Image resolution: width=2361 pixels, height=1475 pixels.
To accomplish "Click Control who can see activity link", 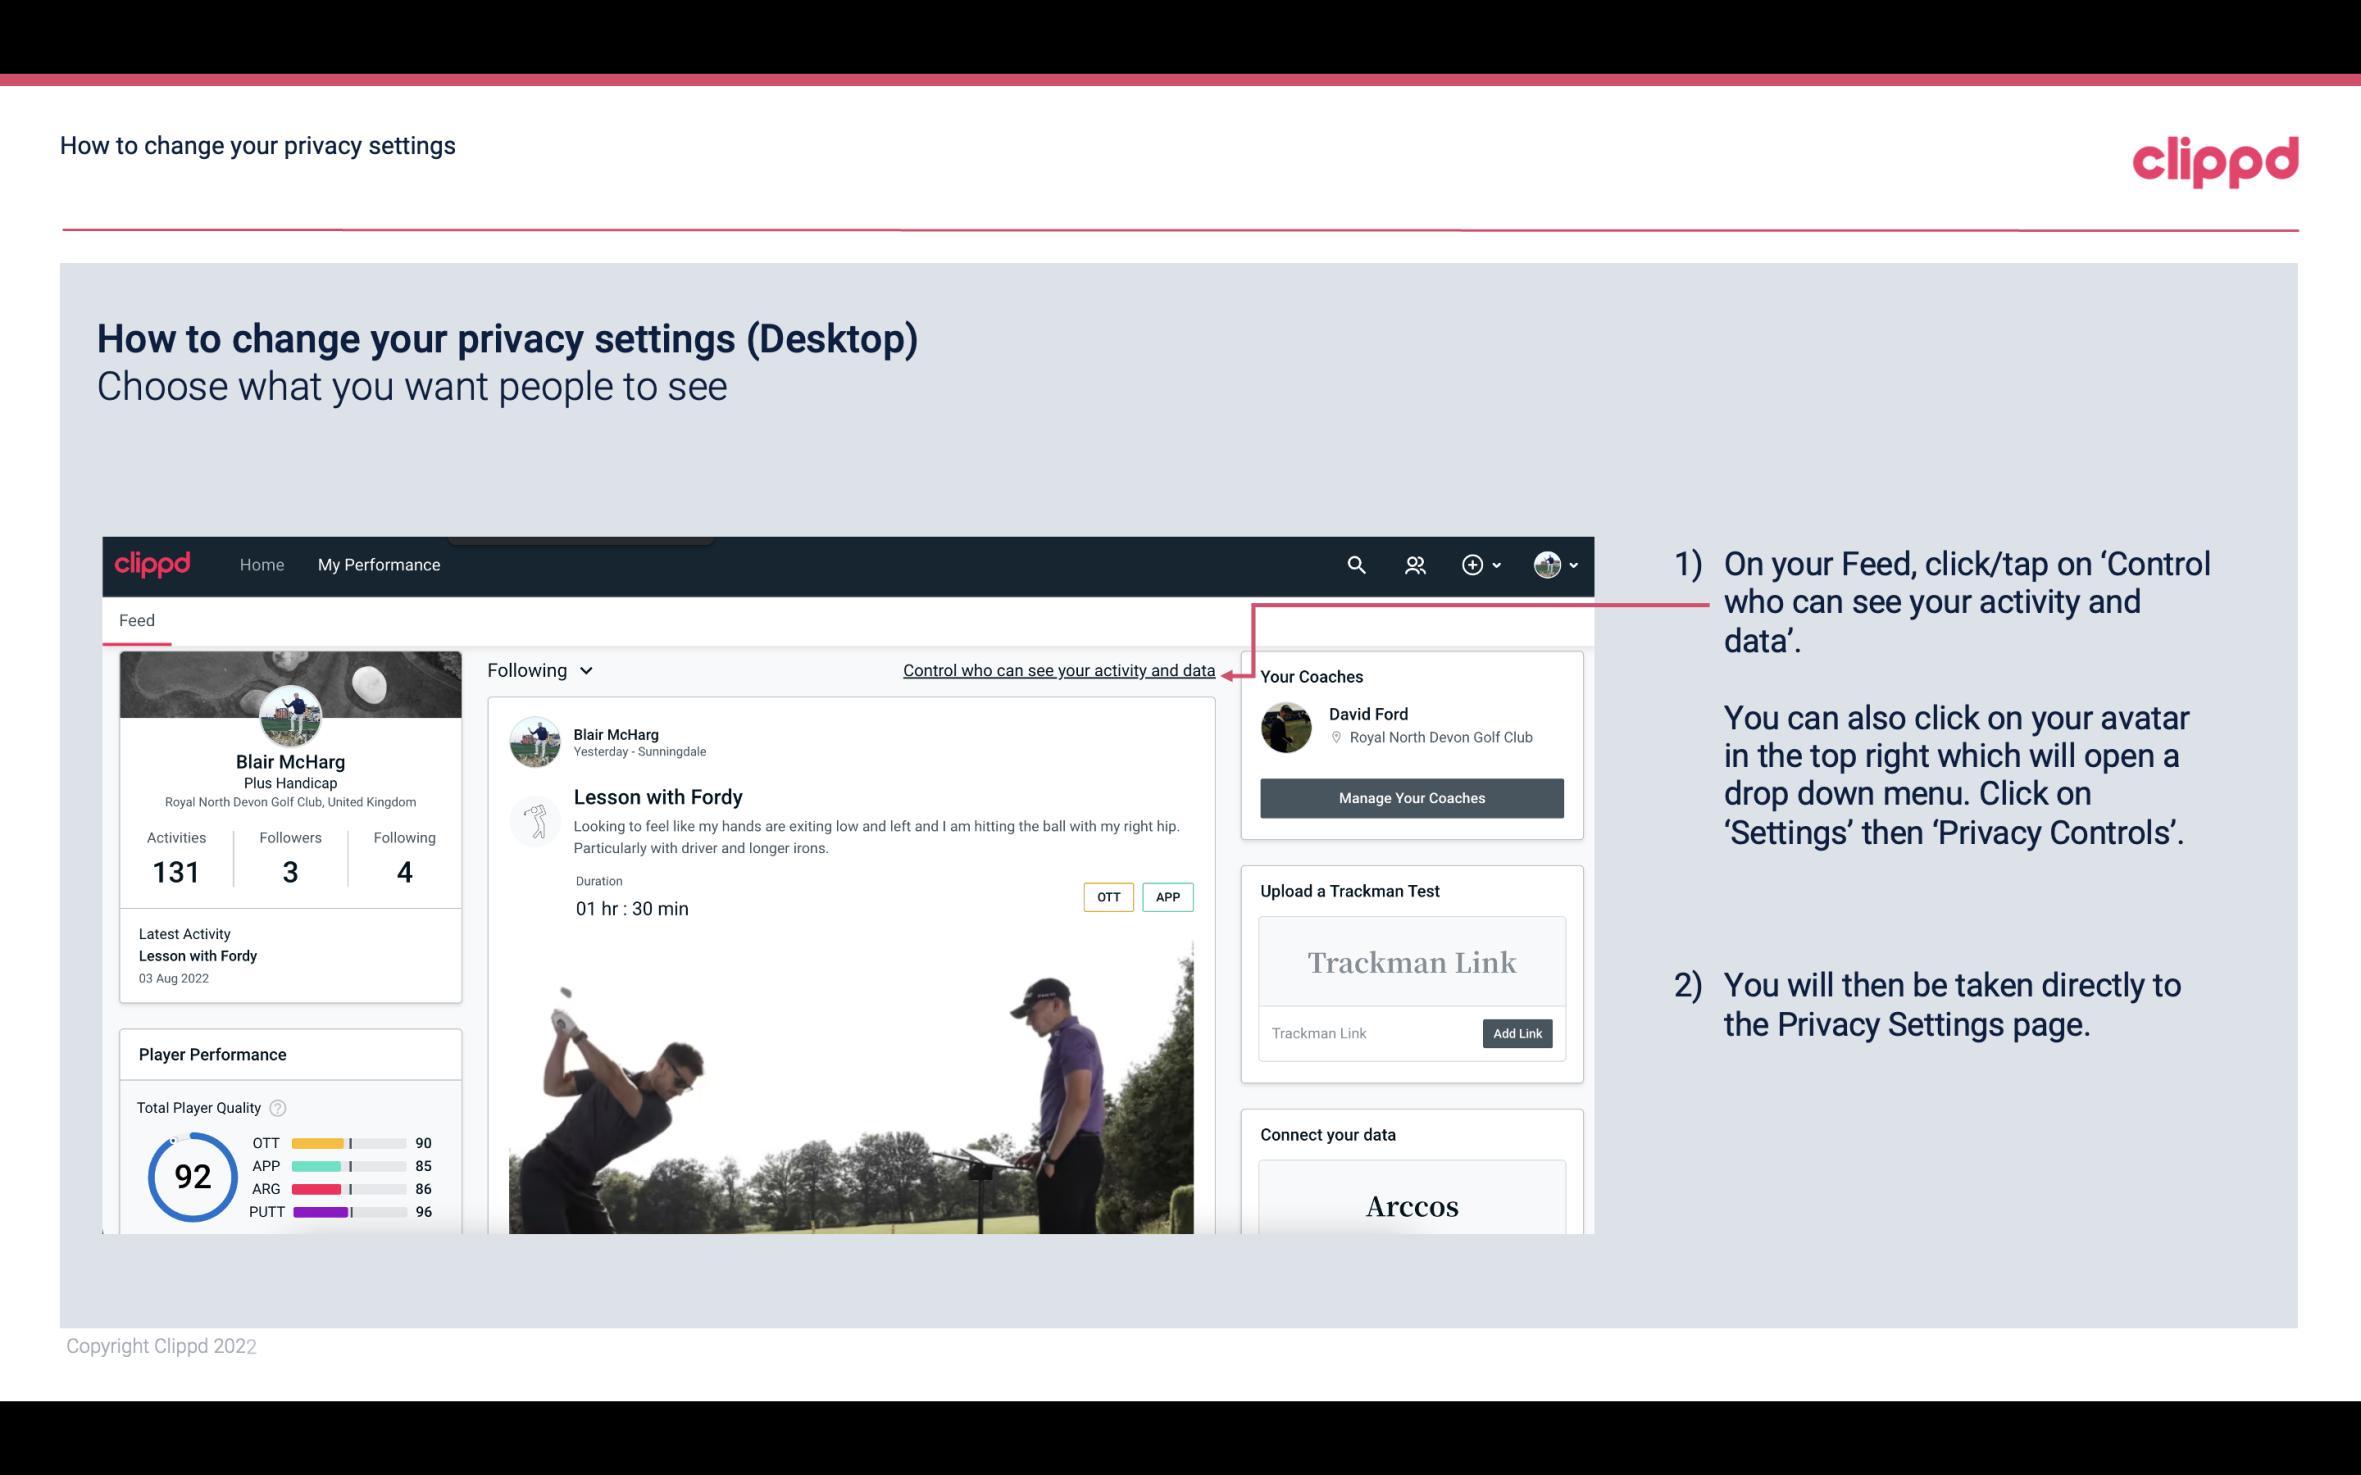I will (1057, 670).
